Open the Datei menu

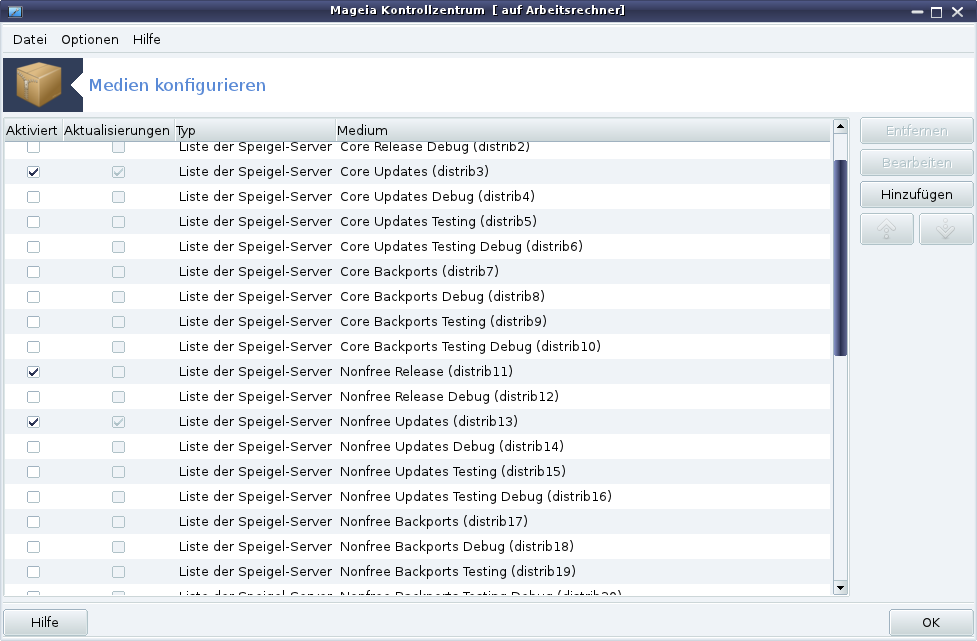point(30,39)
